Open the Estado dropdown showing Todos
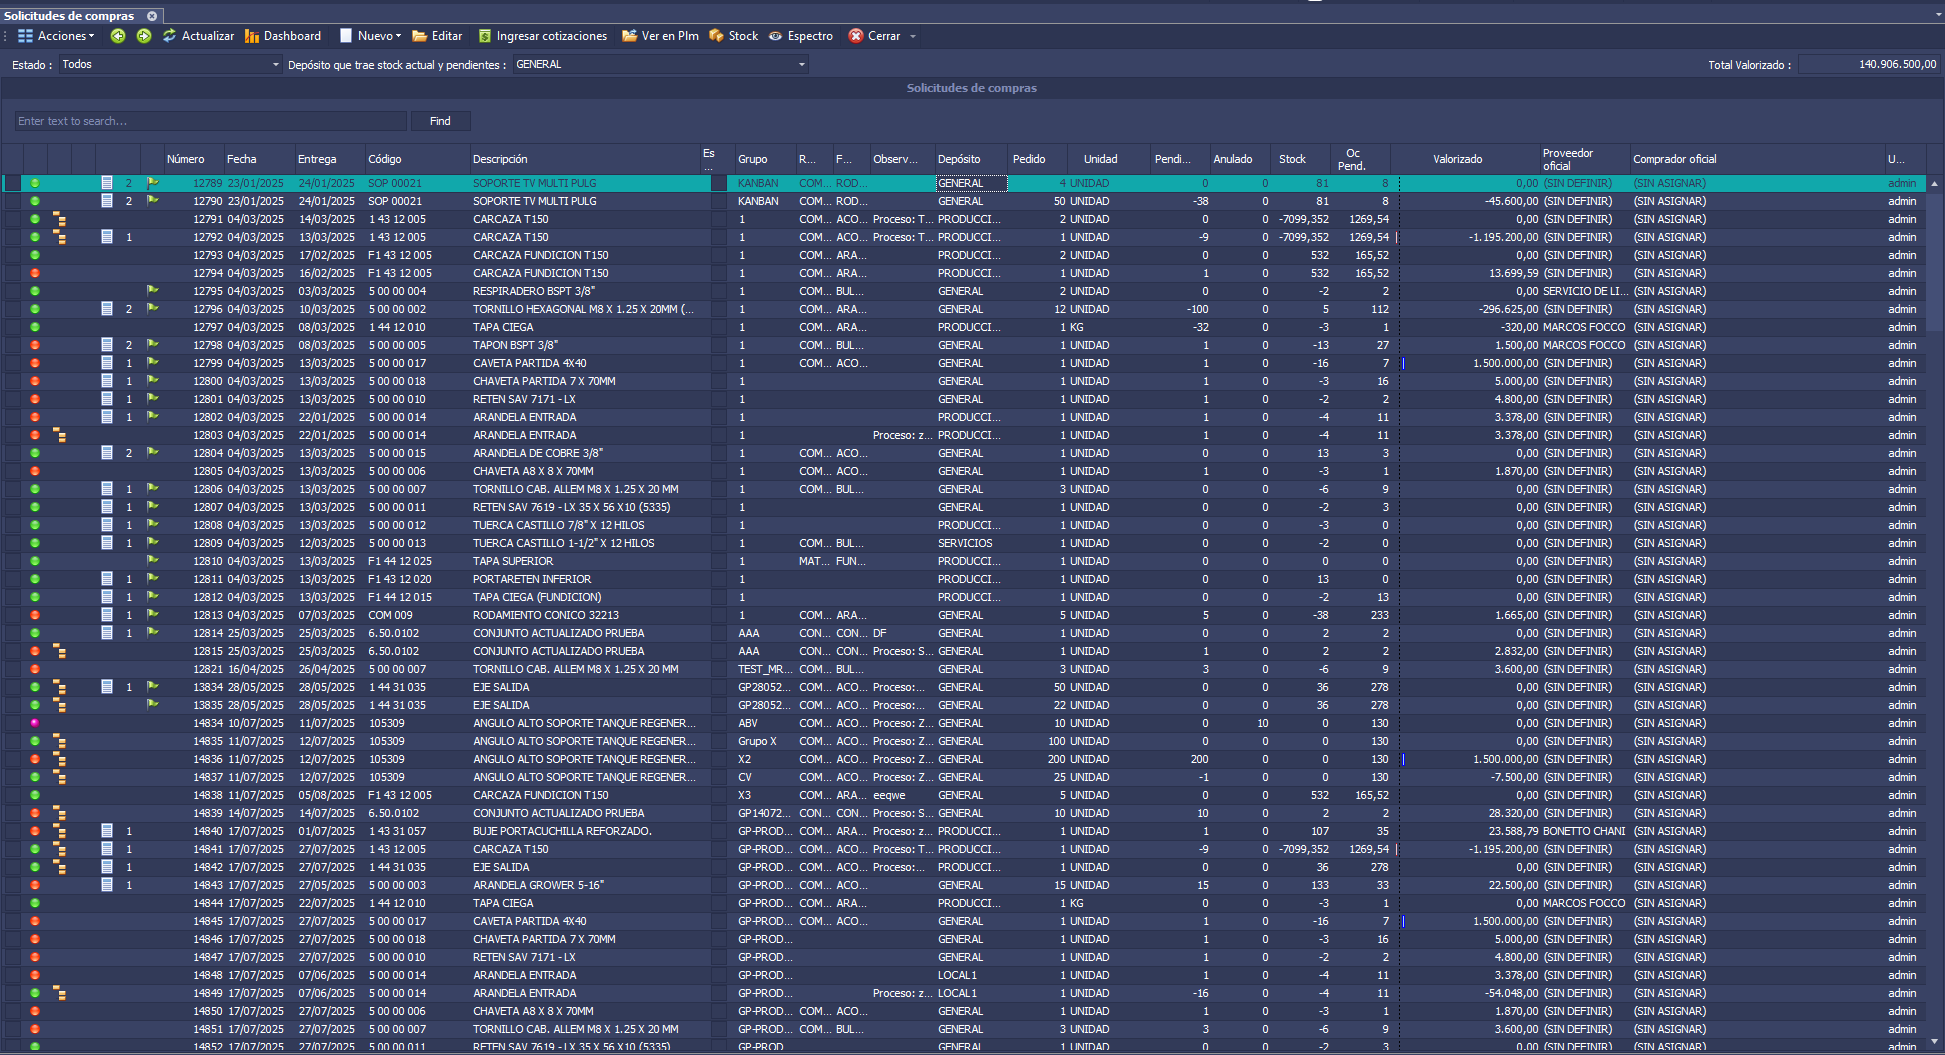 [x=170, y=64]
